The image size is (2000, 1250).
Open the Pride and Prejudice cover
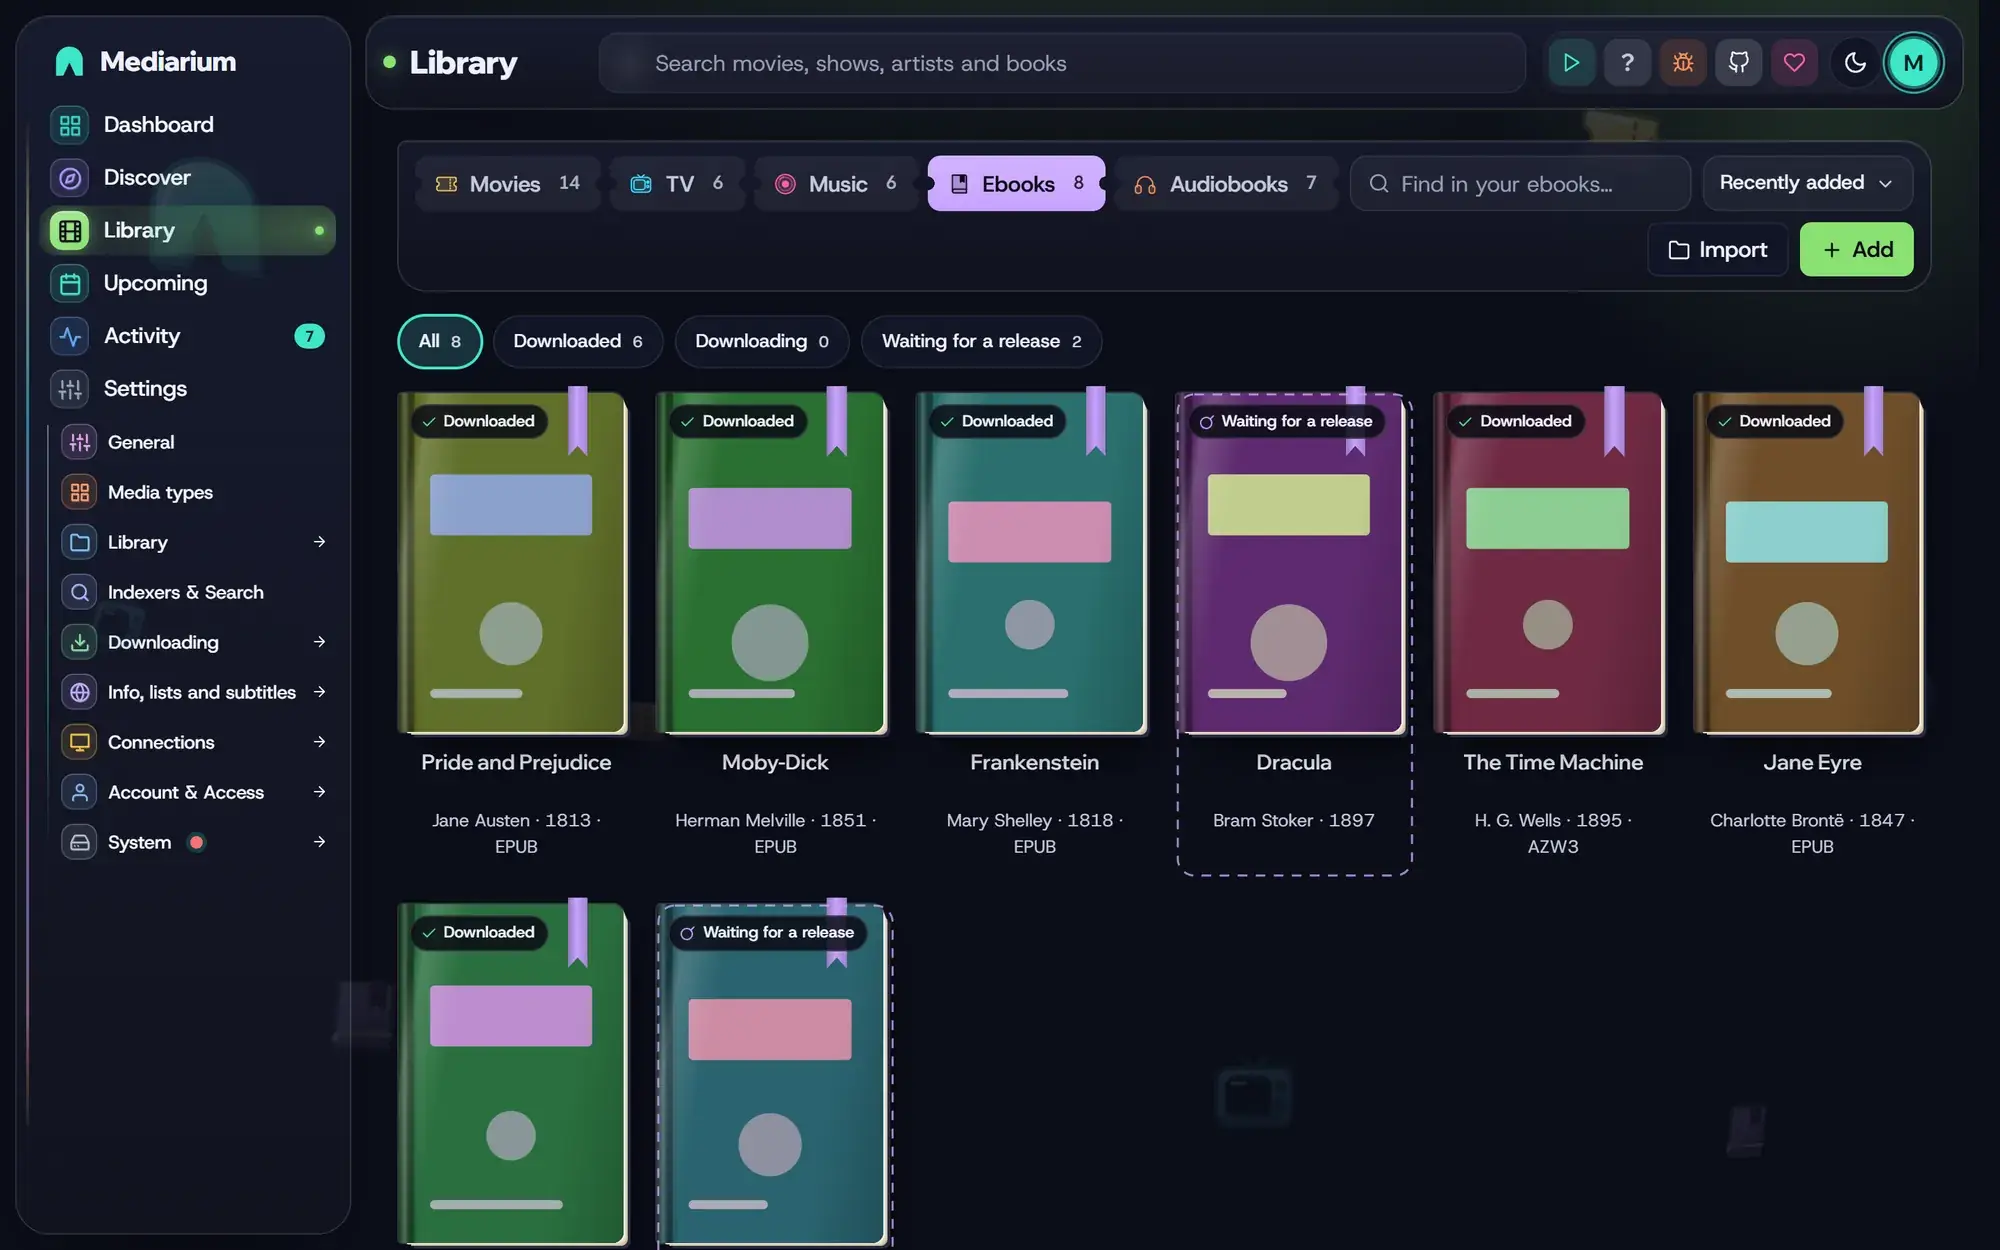click(x=513, y=563)
